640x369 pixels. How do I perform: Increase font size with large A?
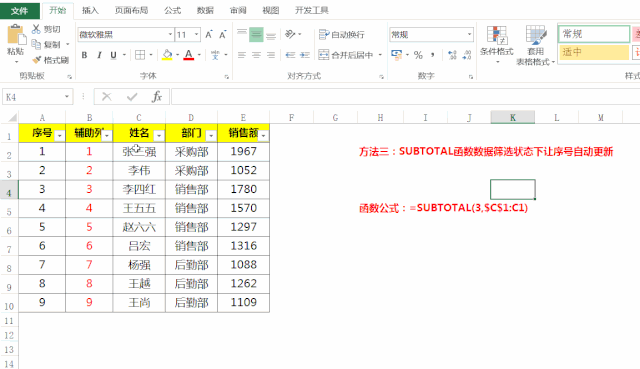(x=209, y=35)
